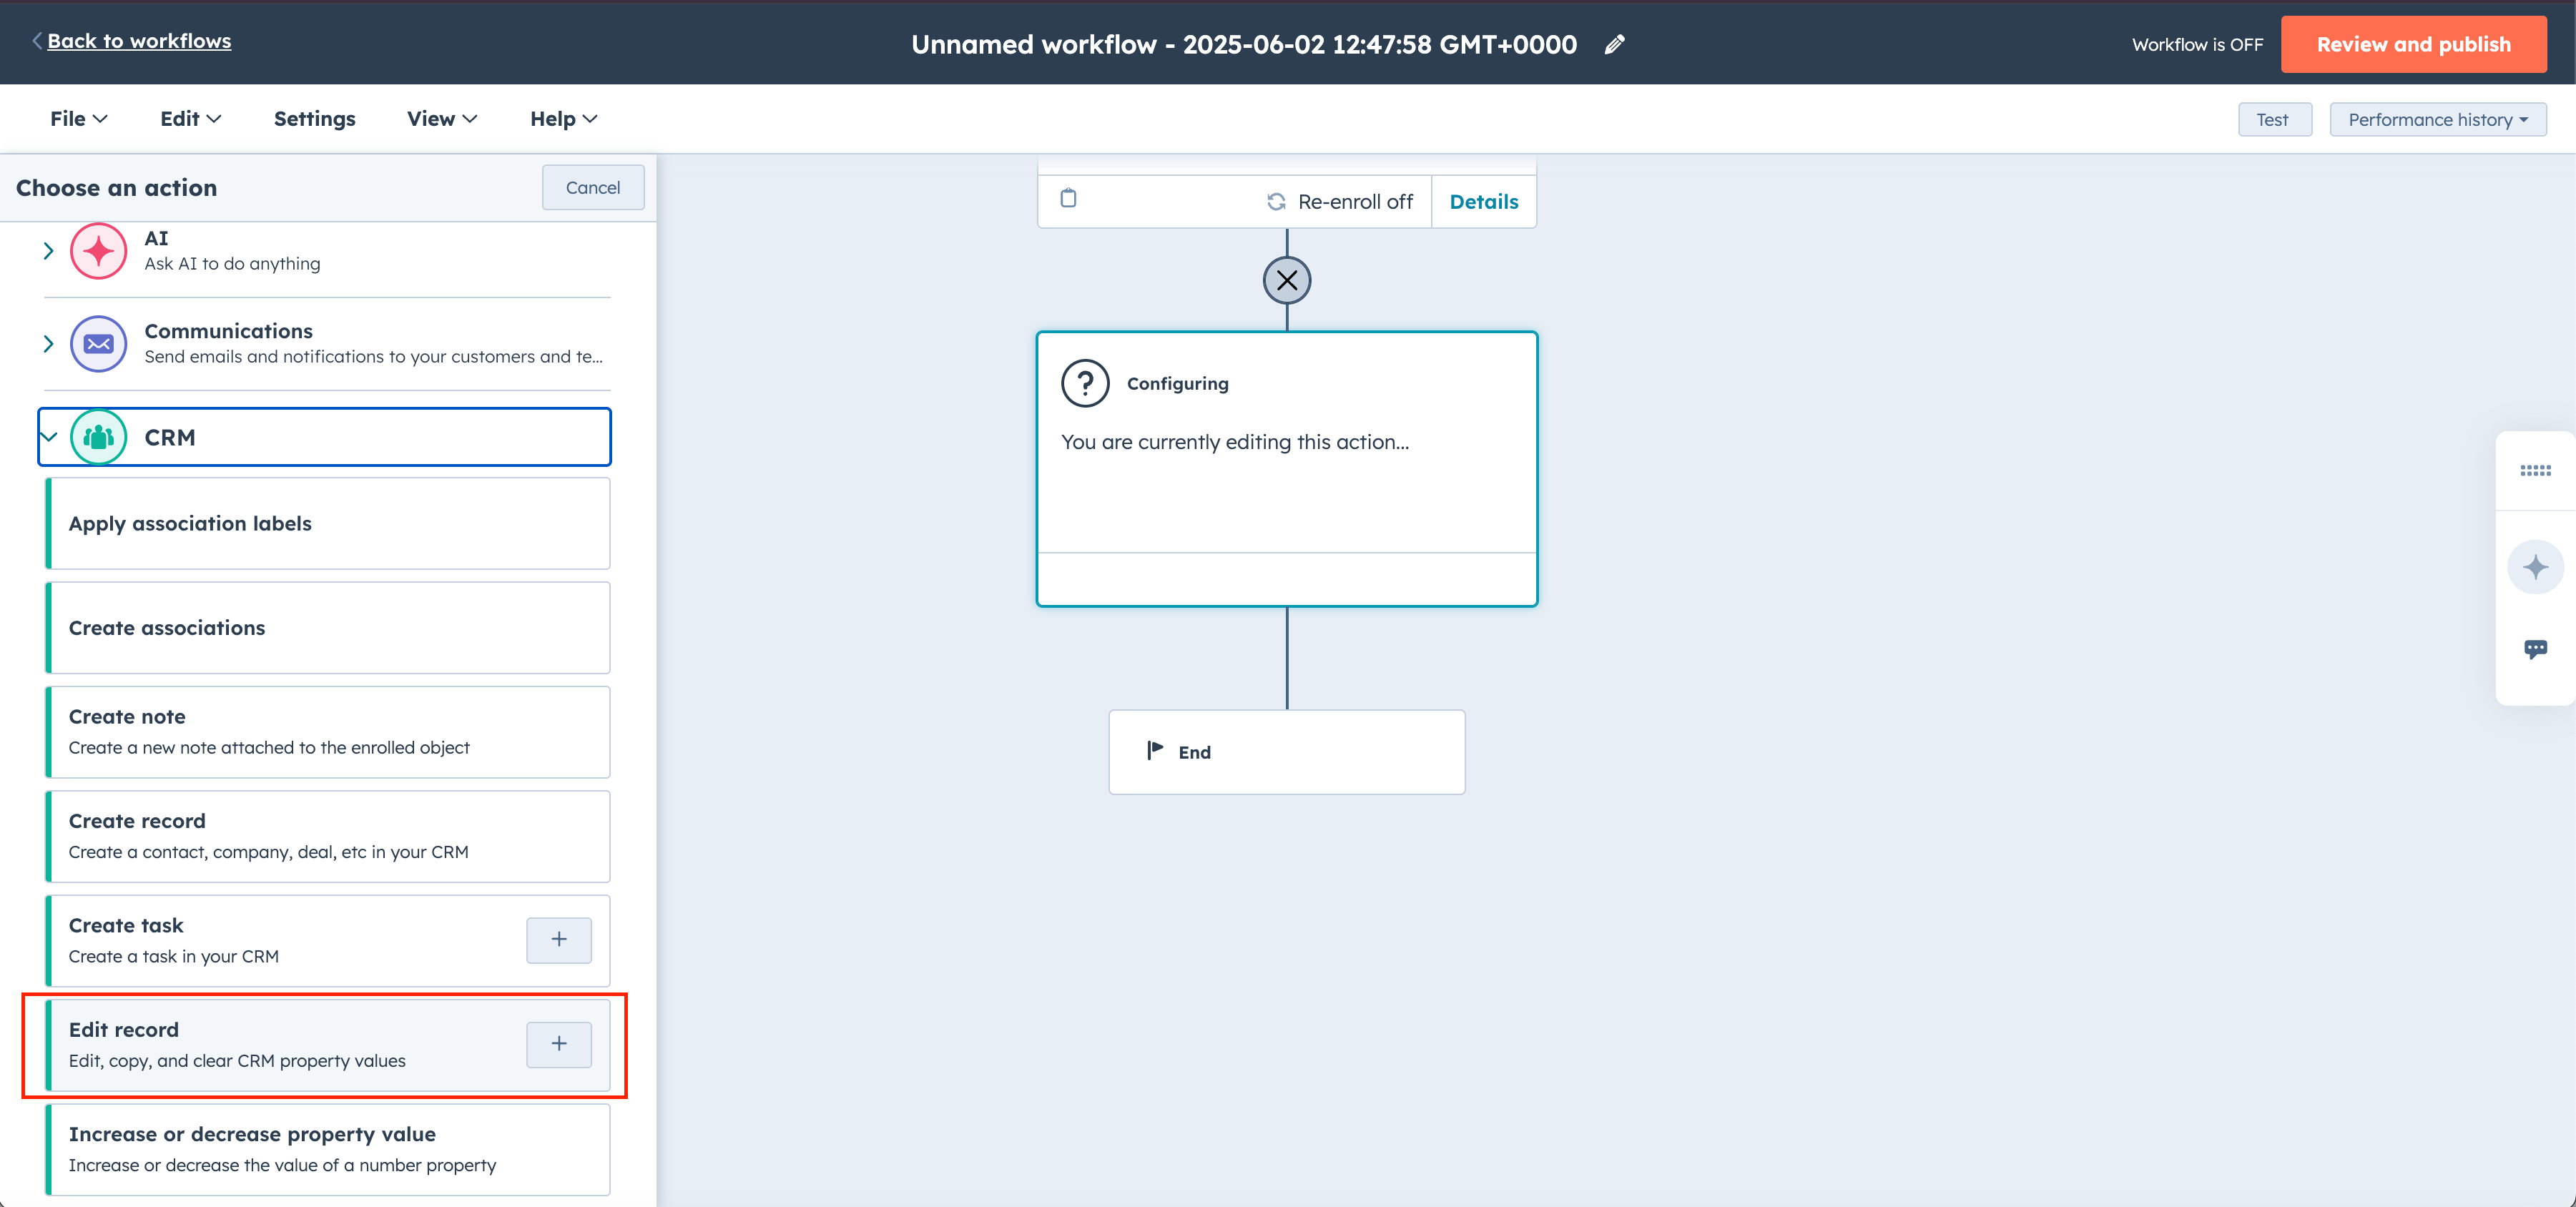
Task: Open Settings in the menu bar
Action: 315,119
